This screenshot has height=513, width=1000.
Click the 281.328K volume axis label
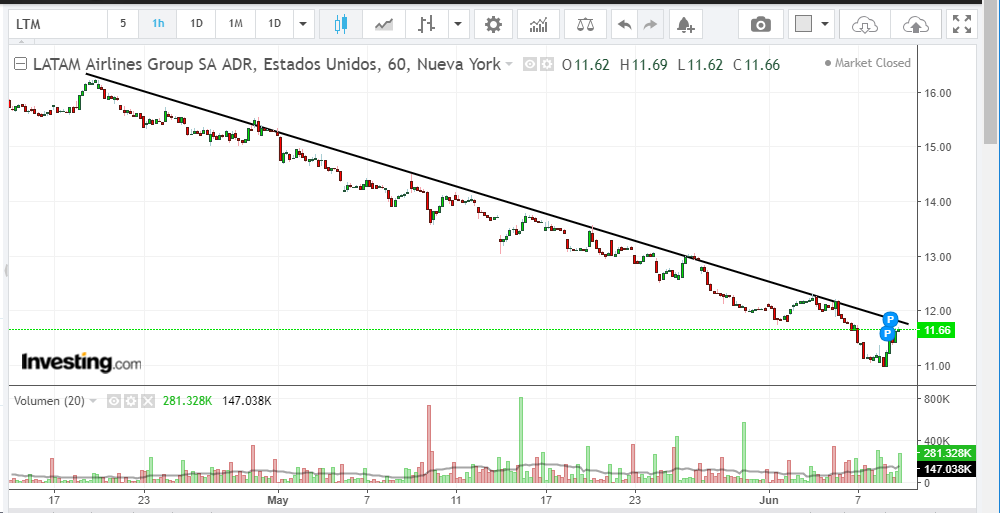coord(946,453)
